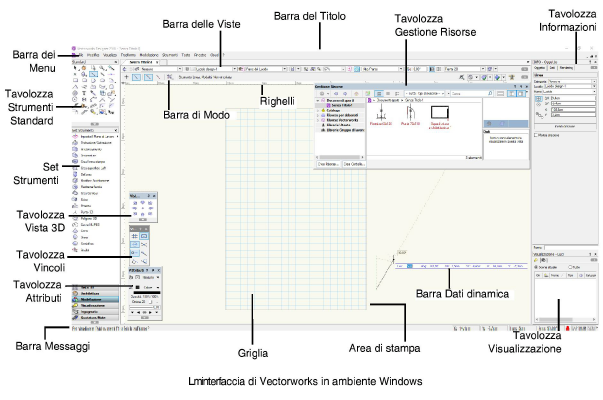
Task: Click the Crea Cartella... button
Action: (x=354, y=164)
